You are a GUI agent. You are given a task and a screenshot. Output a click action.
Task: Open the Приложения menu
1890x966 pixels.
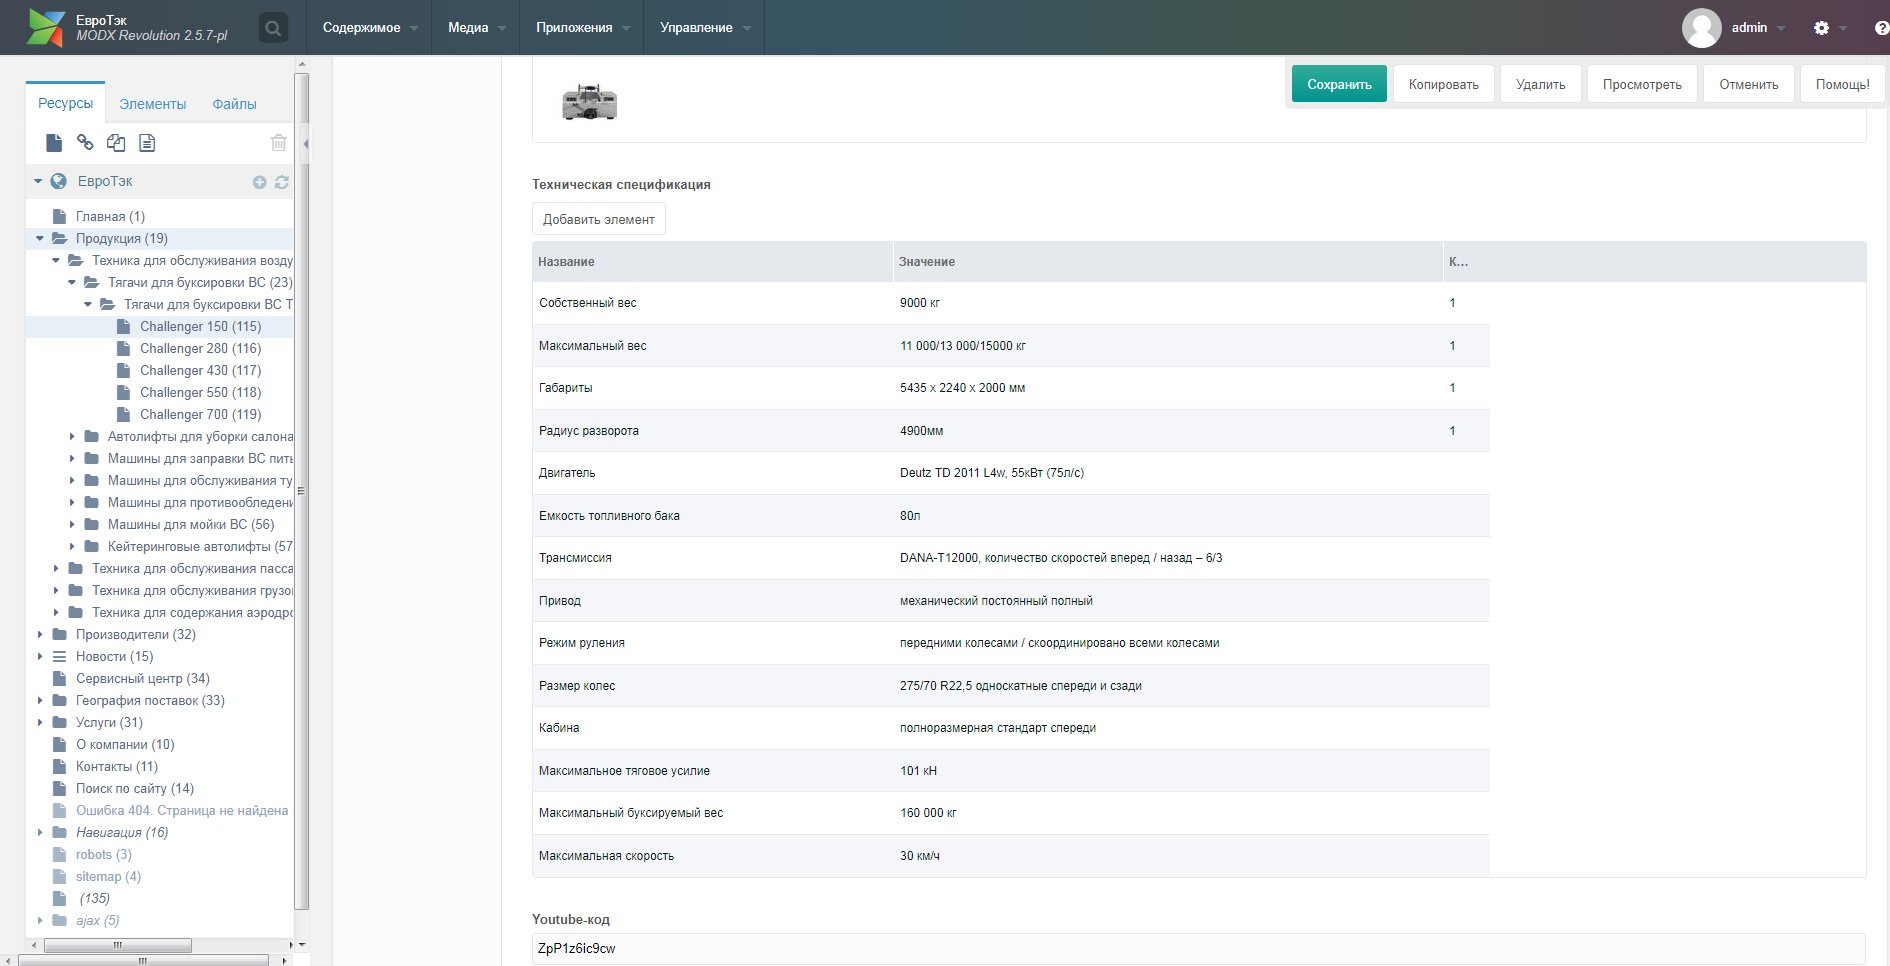582,28
